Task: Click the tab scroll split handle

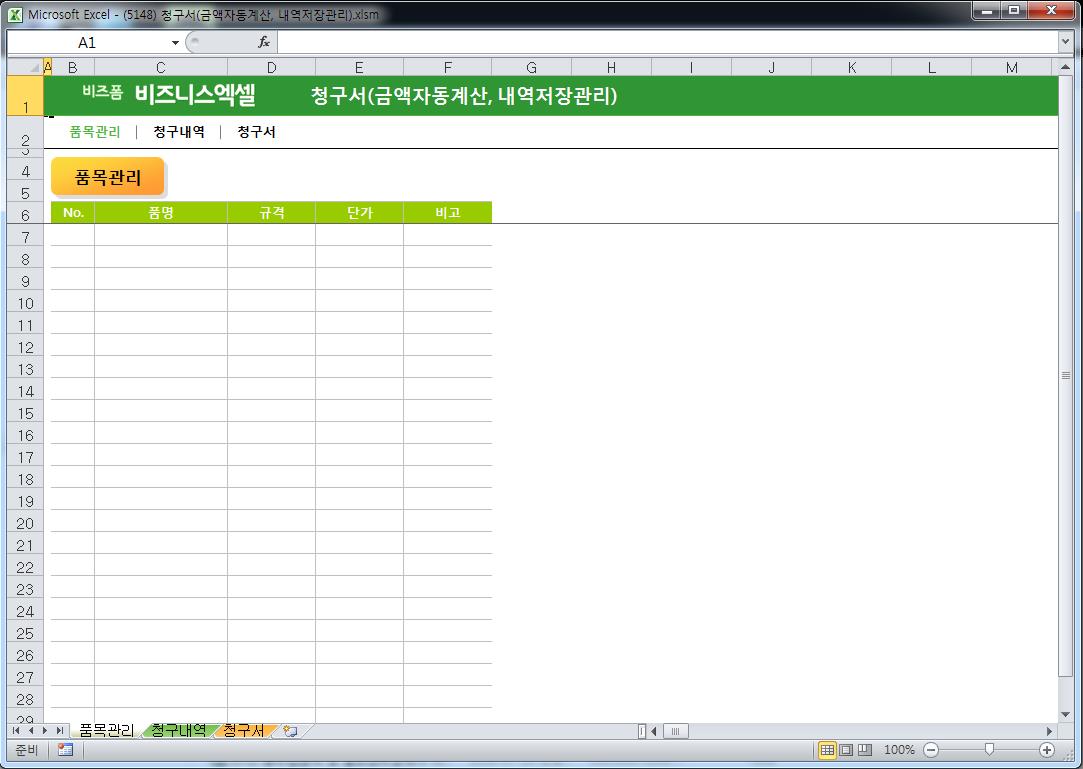Action: [x=642, y=731]
